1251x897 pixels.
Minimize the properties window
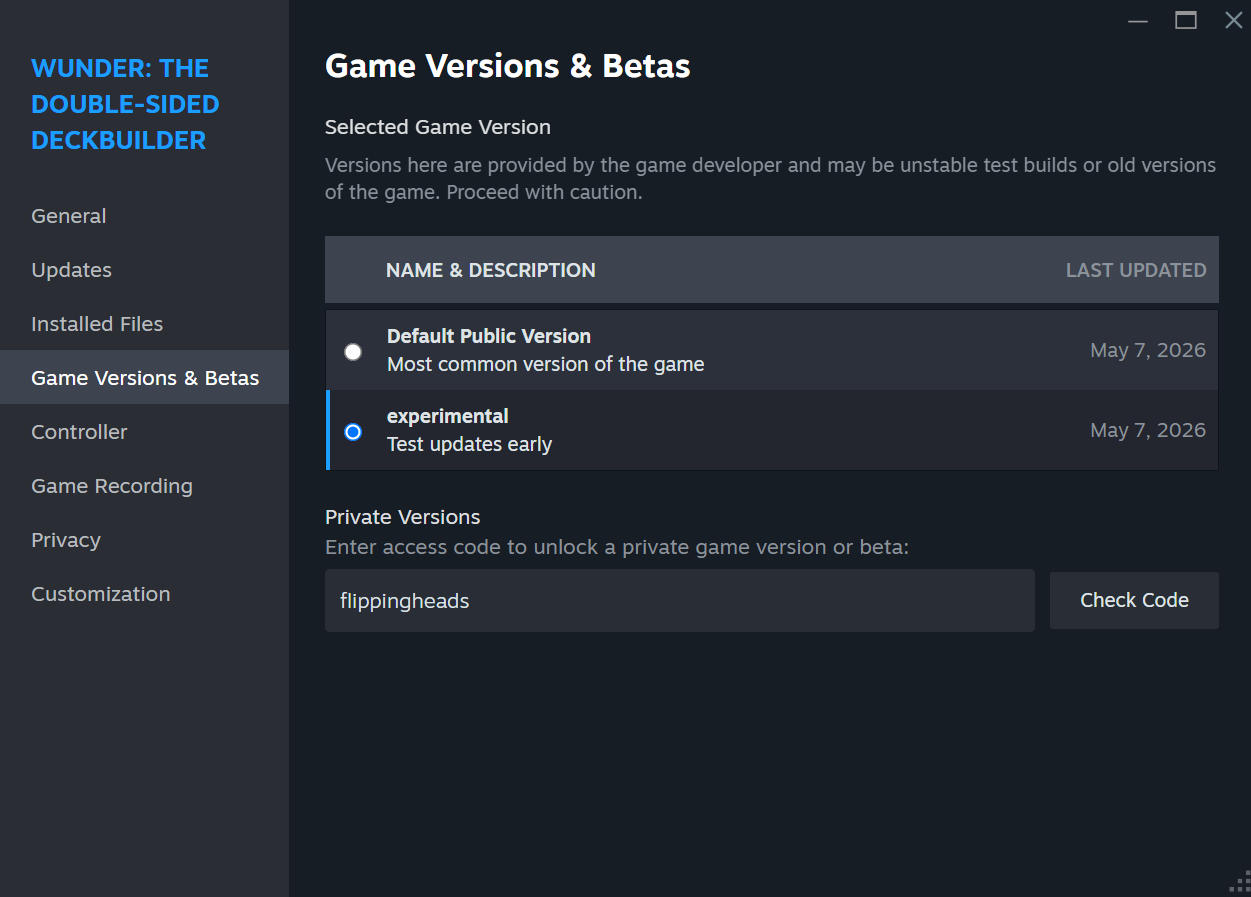click(x=1138, y=20)
